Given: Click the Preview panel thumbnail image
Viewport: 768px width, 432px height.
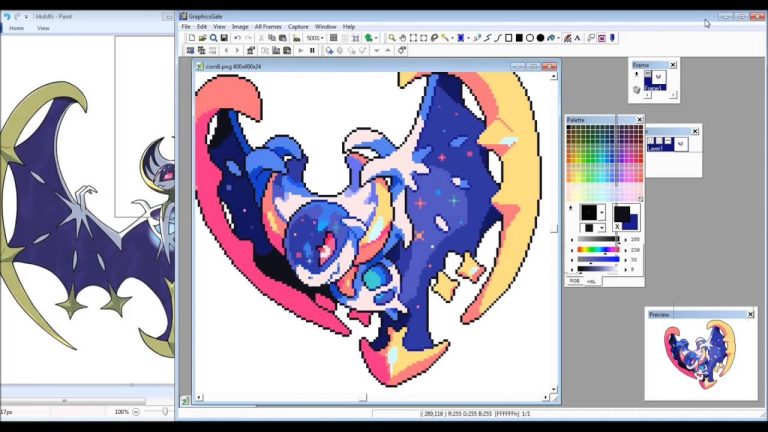Looking at the screenshot, I should coord(700,355).
